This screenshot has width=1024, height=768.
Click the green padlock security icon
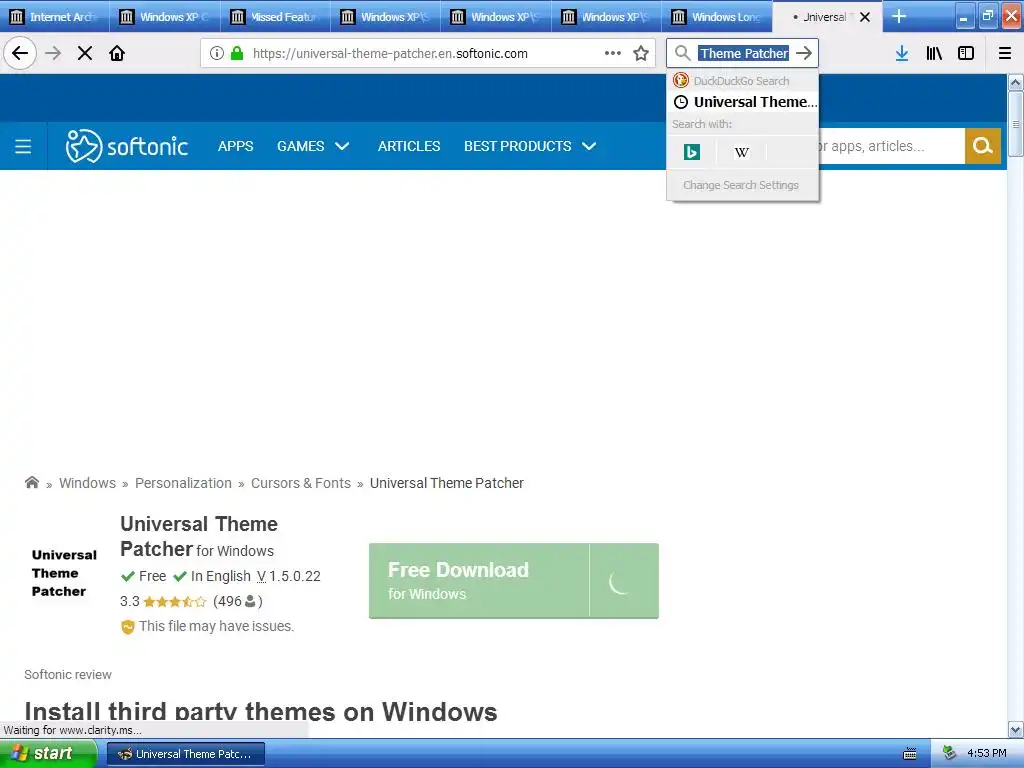click(237, 54)
